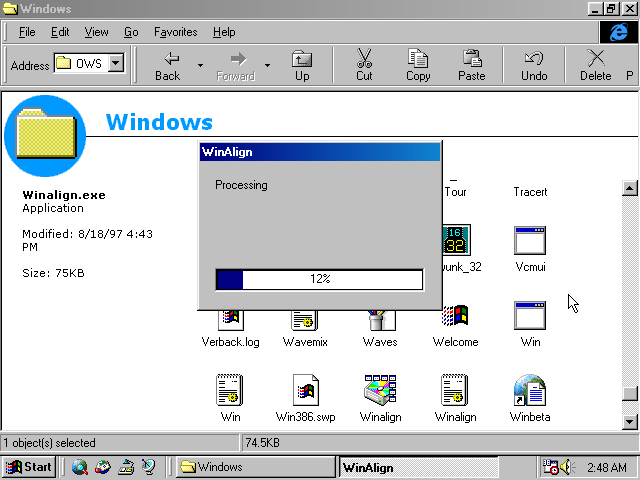Open the Favorites menu

(176, 32)
